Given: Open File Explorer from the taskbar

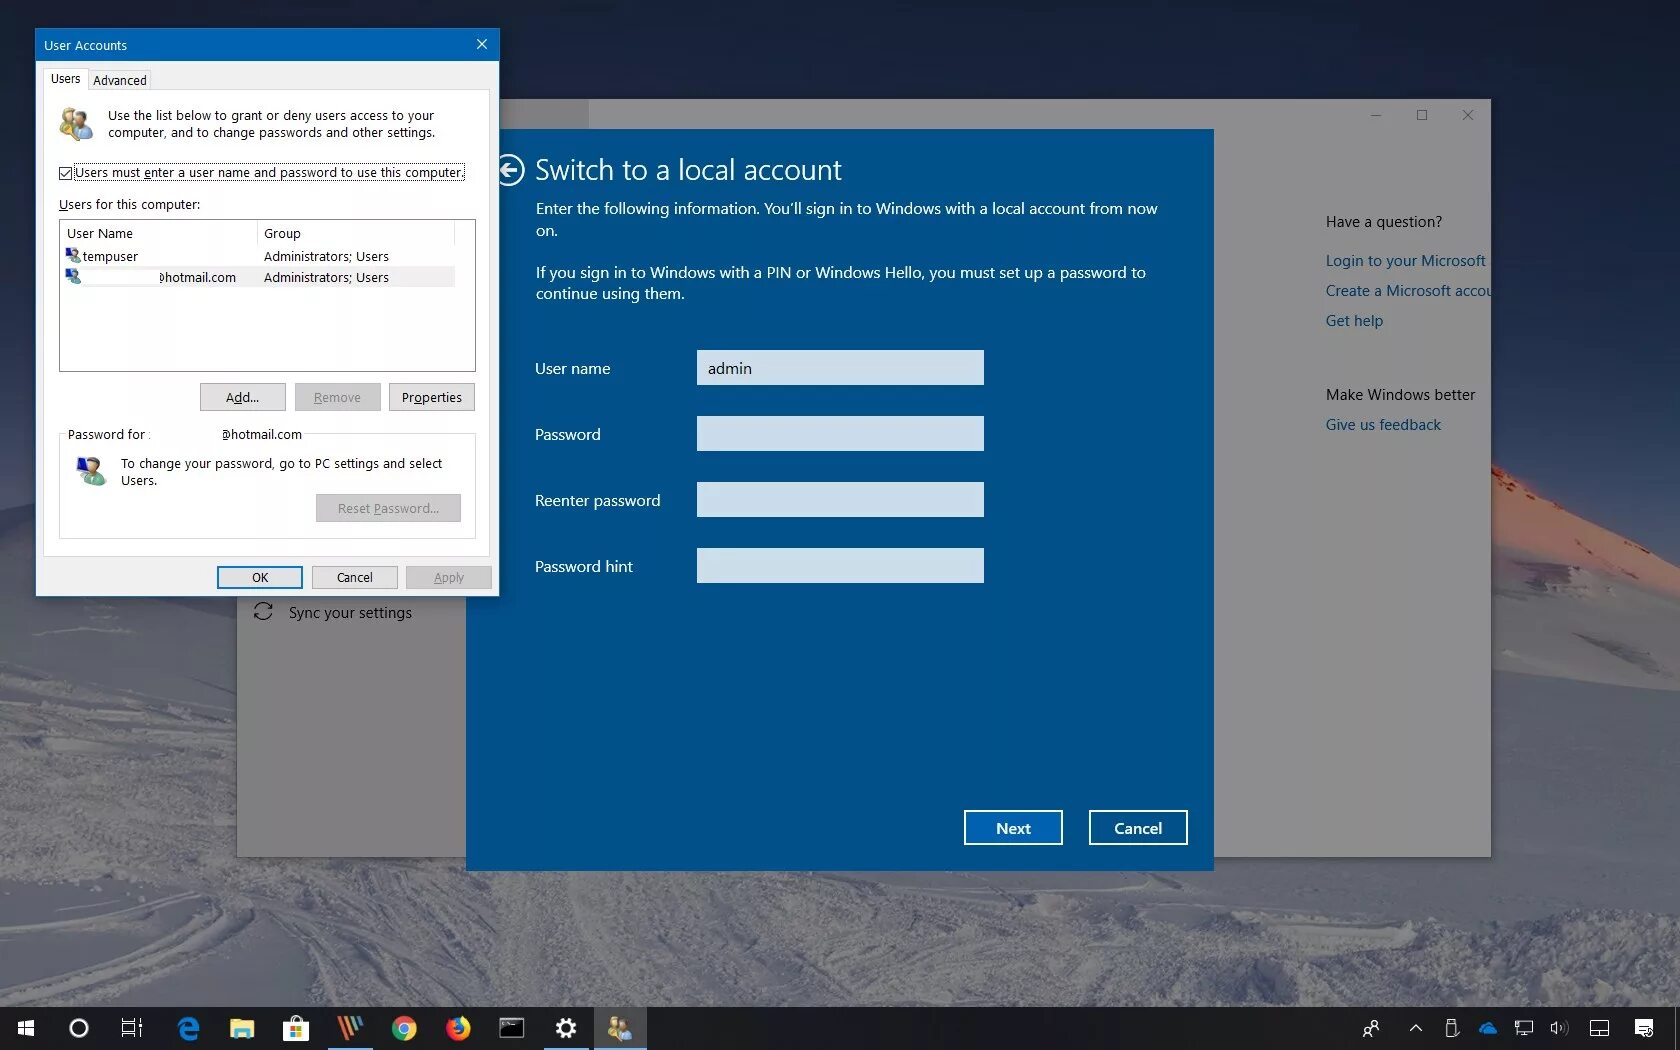Looking at the screenshot, I should point(242,1028).
